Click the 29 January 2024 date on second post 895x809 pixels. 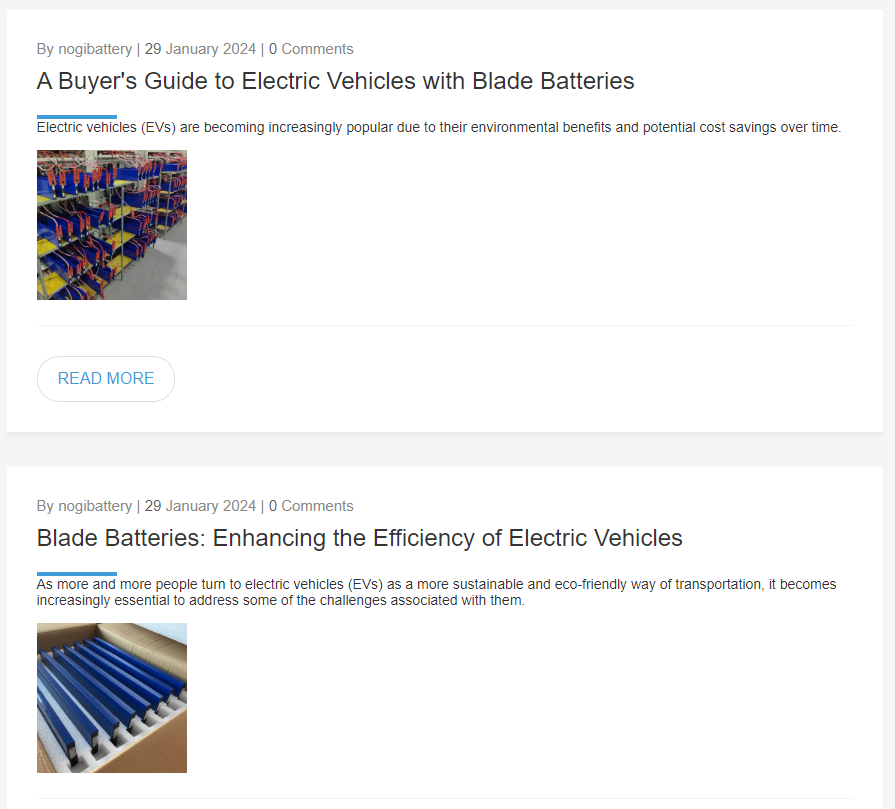coord(200,506)
